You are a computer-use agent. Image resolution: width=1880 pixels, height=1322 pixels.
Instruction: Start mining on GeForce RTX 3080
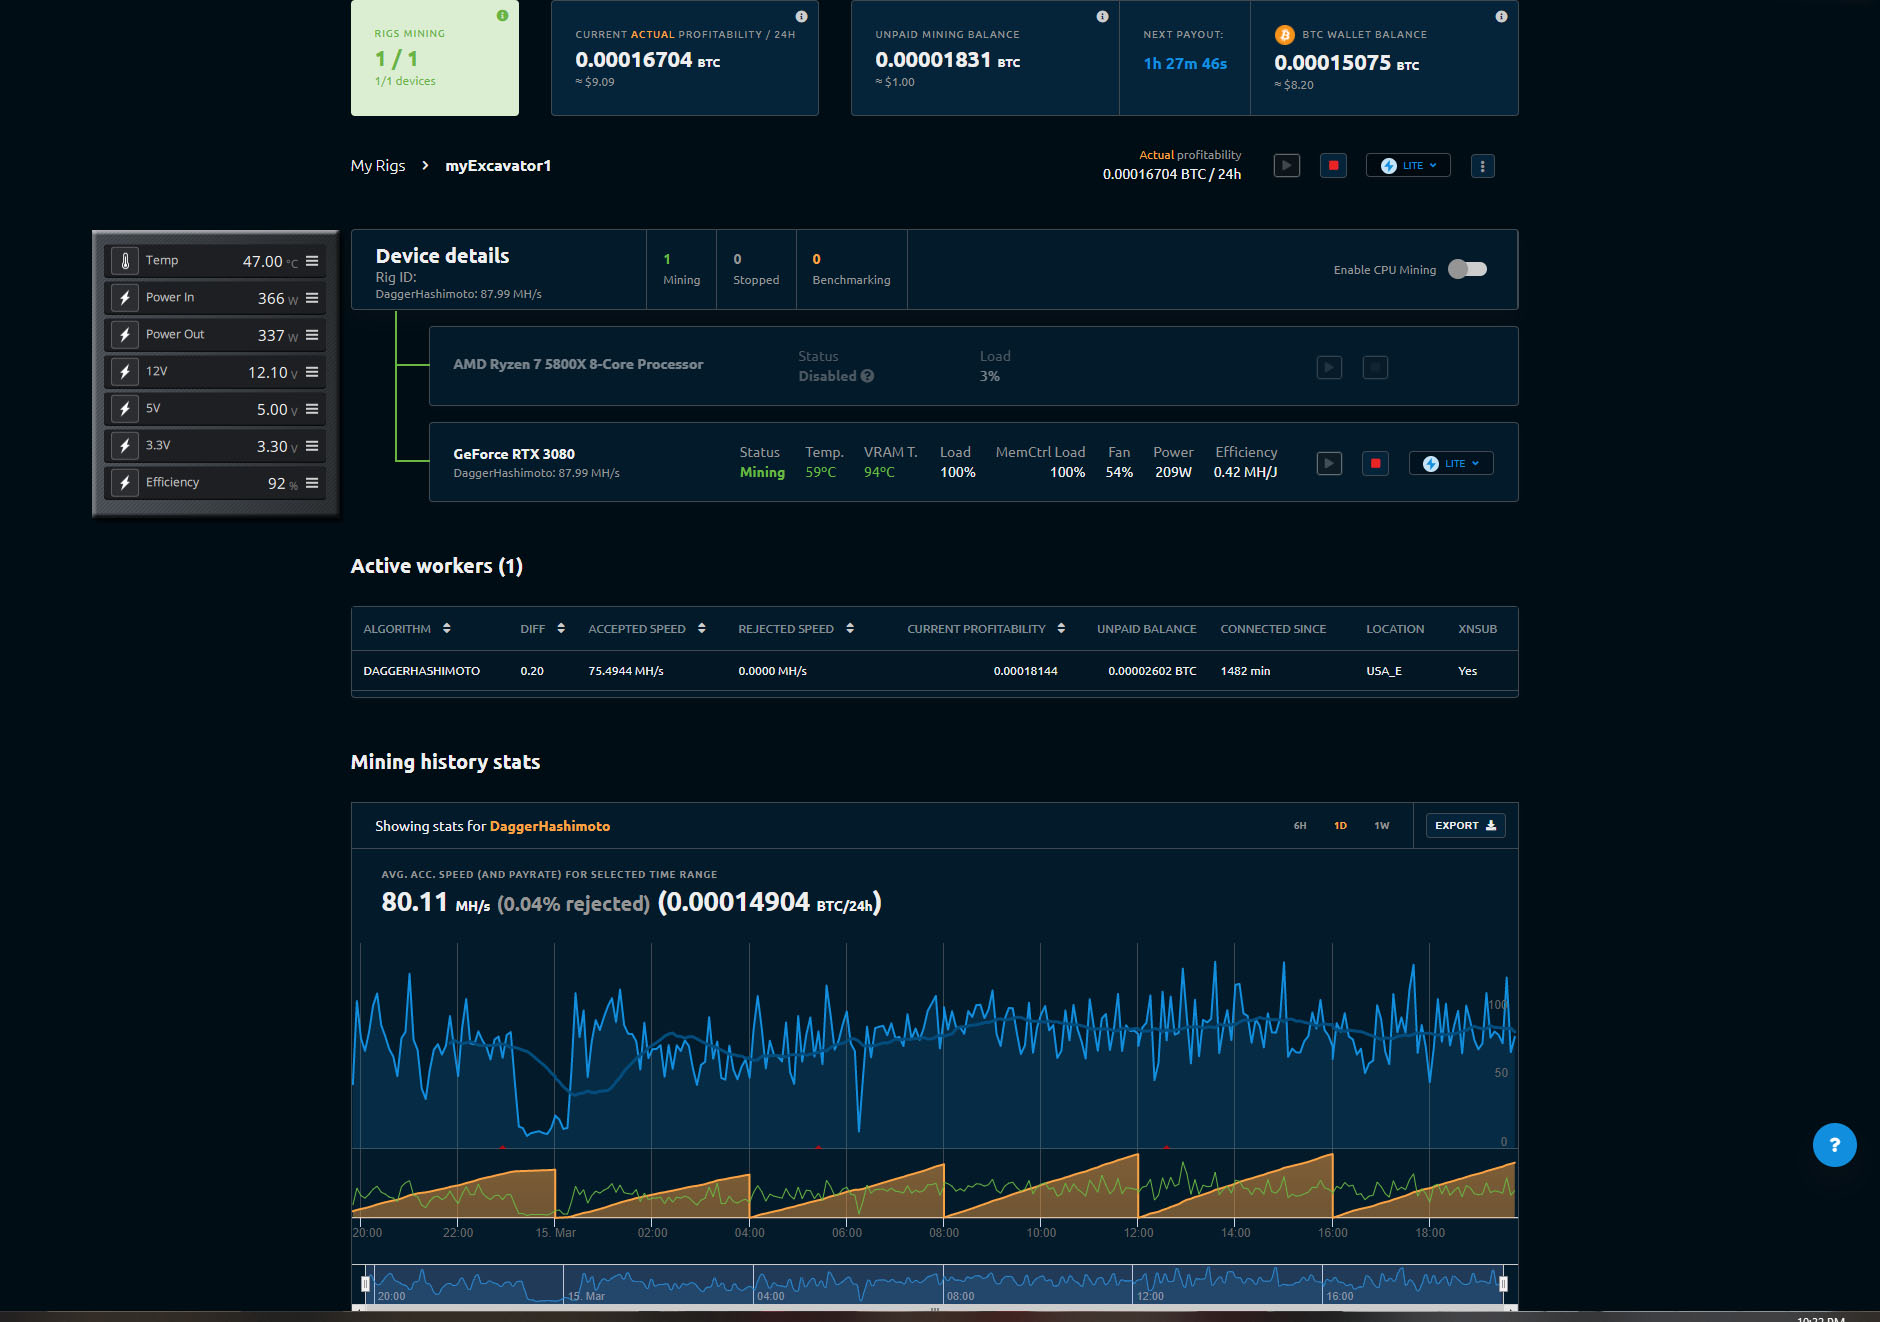point(1329,463)
